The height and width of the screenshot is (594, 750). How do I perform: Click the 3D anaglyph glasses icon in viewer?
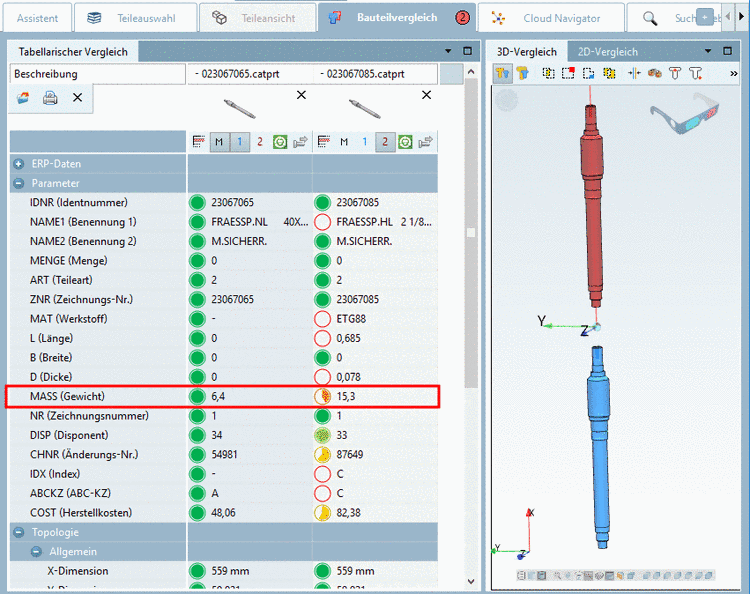tap(684, 113)
